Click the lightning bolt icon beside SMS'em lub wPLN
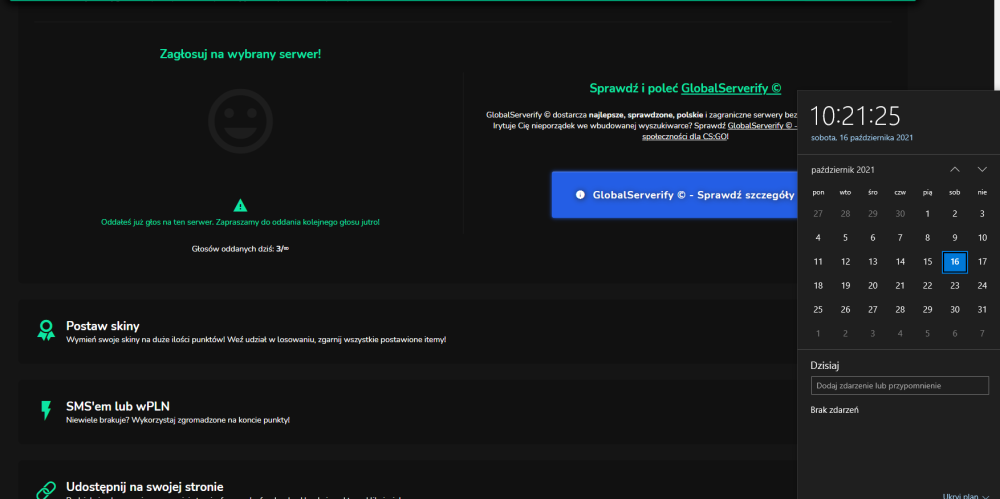Image resolution: width=1000 pixels, height=499 pixels. 46,410
